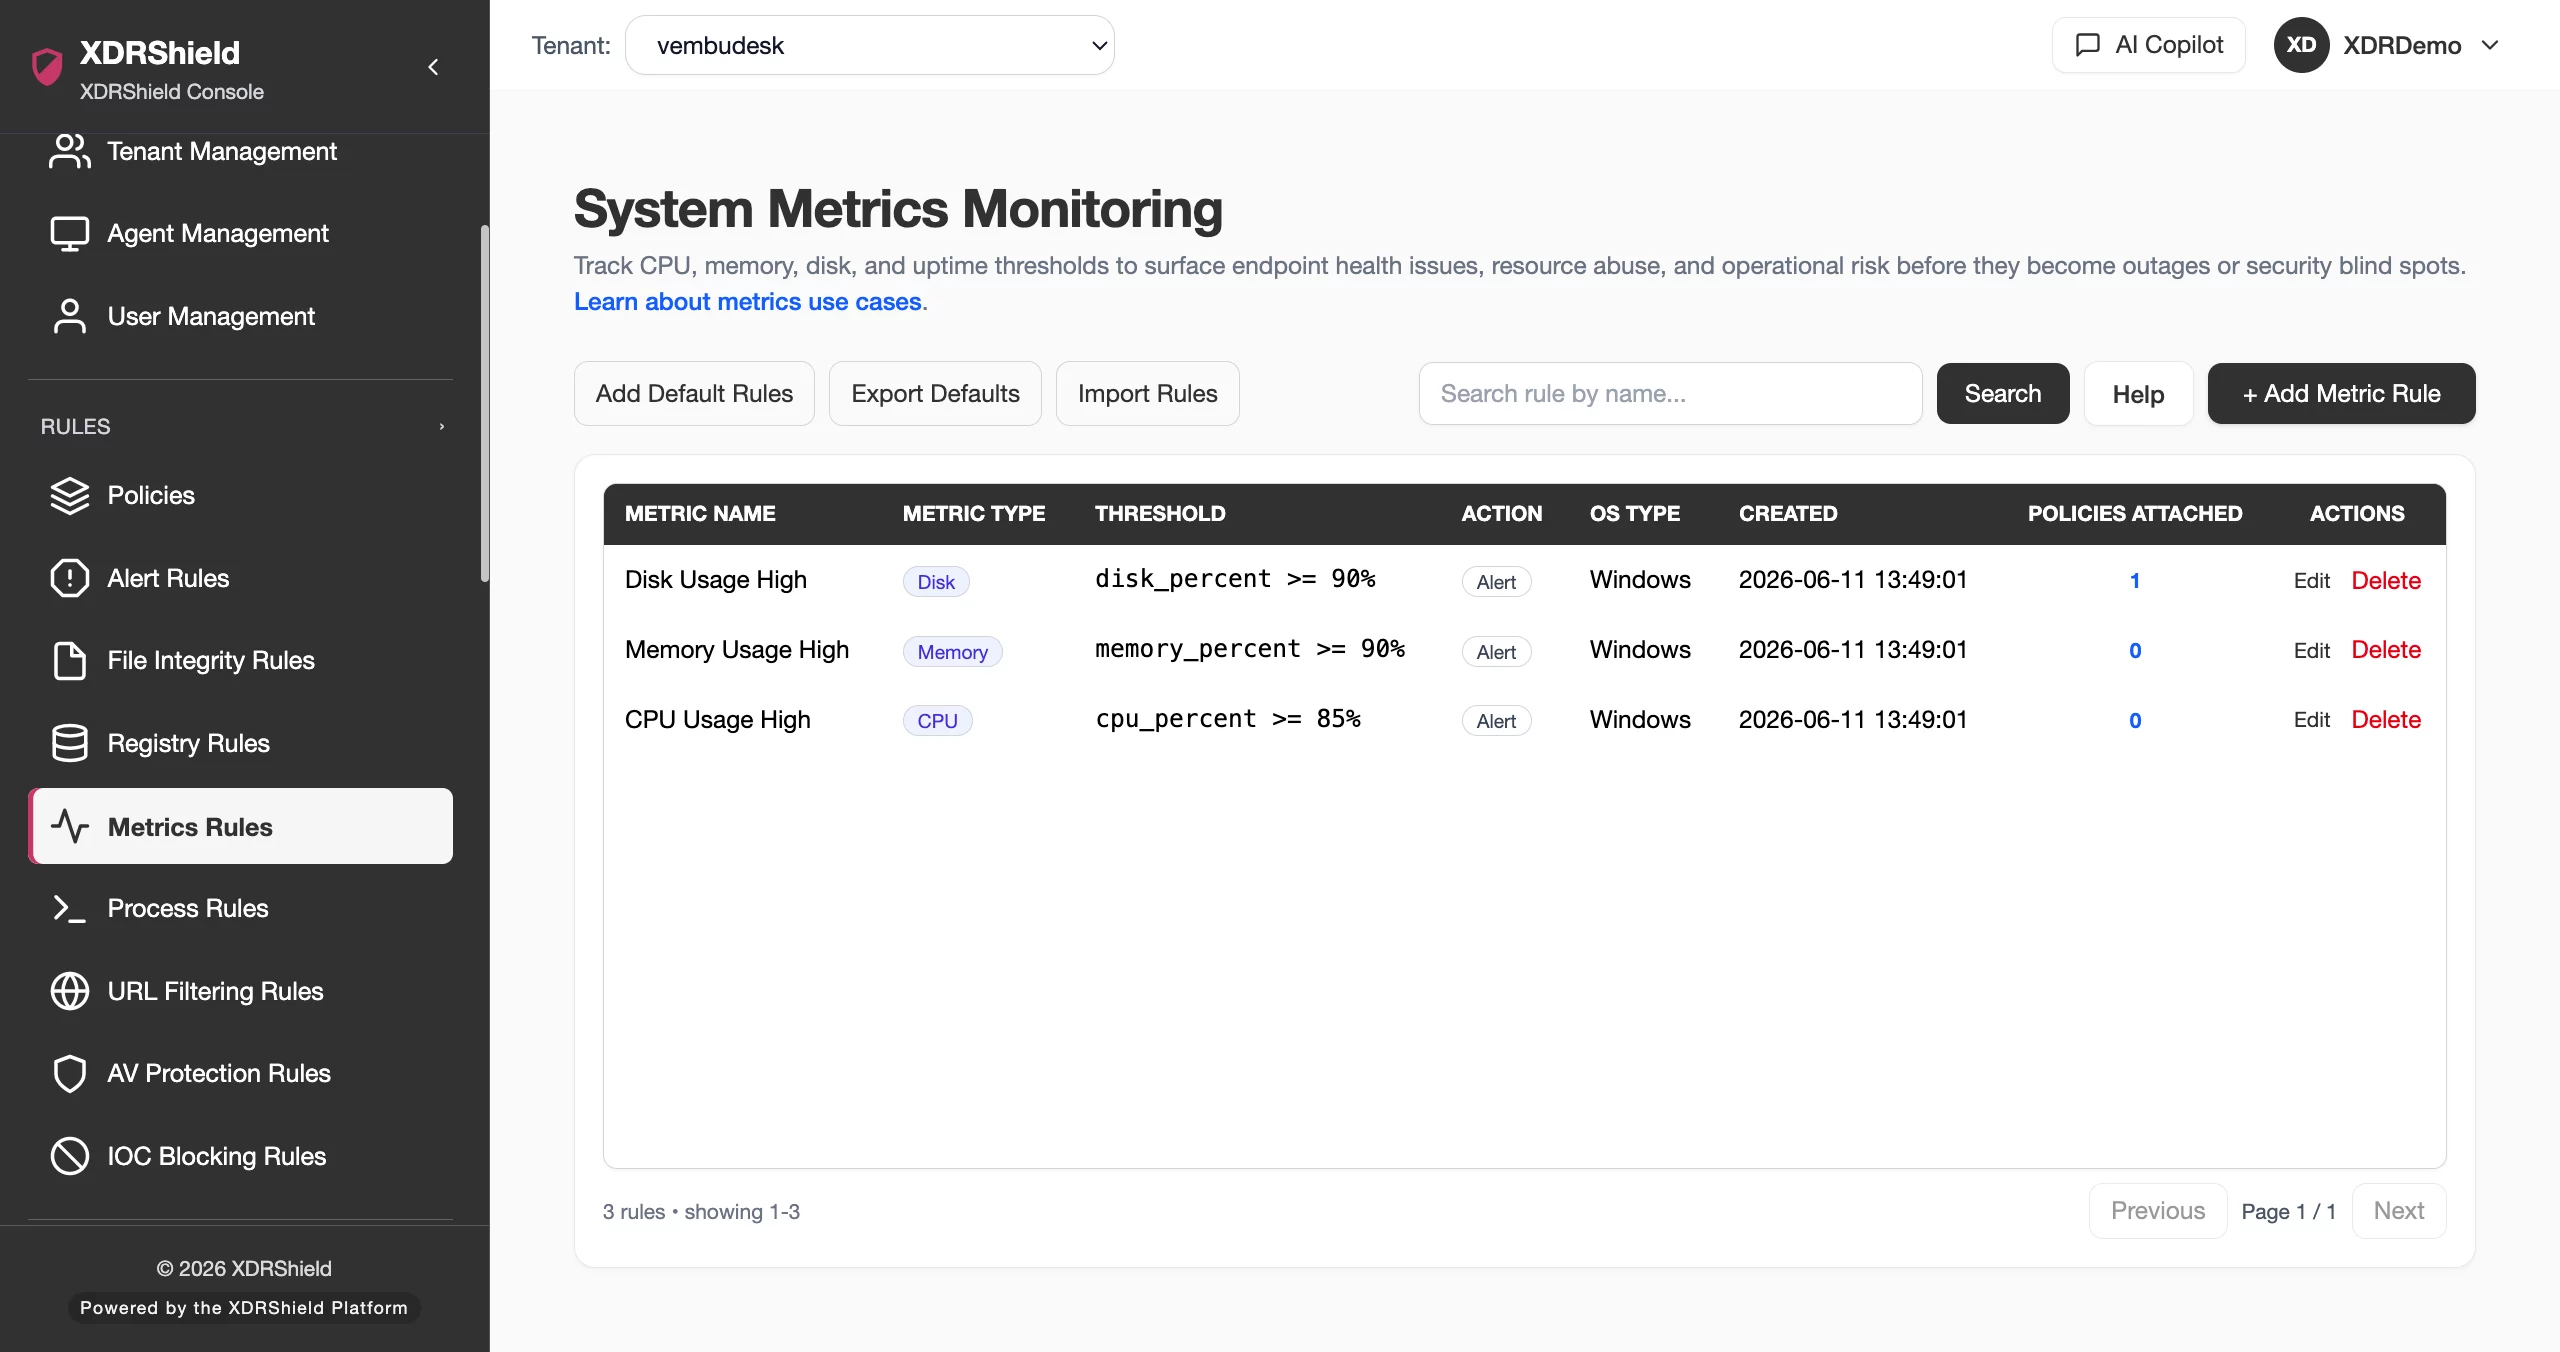Click the Import Rules button
Viewport: 2560px width, 1352px height.
(x=1147, y=393)
